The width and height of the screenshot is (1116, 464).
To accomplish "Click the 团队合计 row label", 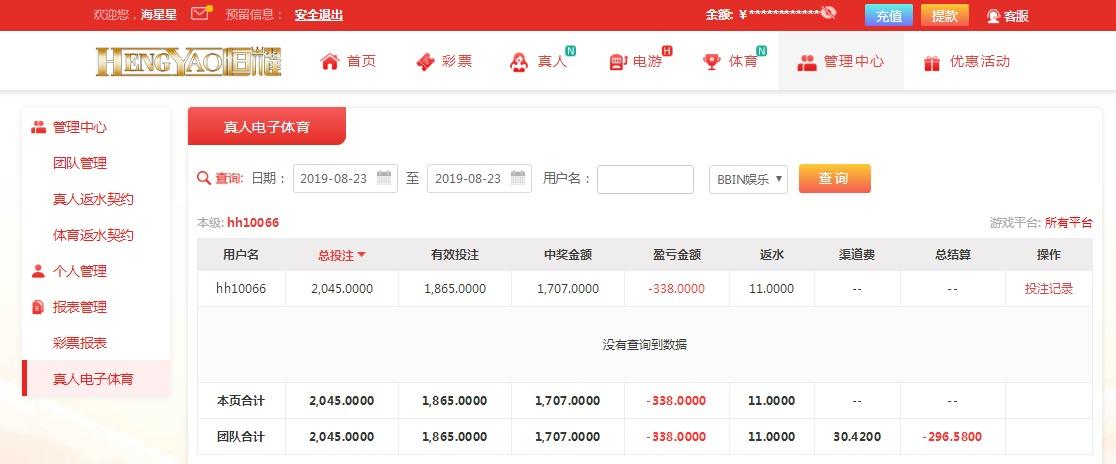I will pyautogui.click(x=241, y=436).
